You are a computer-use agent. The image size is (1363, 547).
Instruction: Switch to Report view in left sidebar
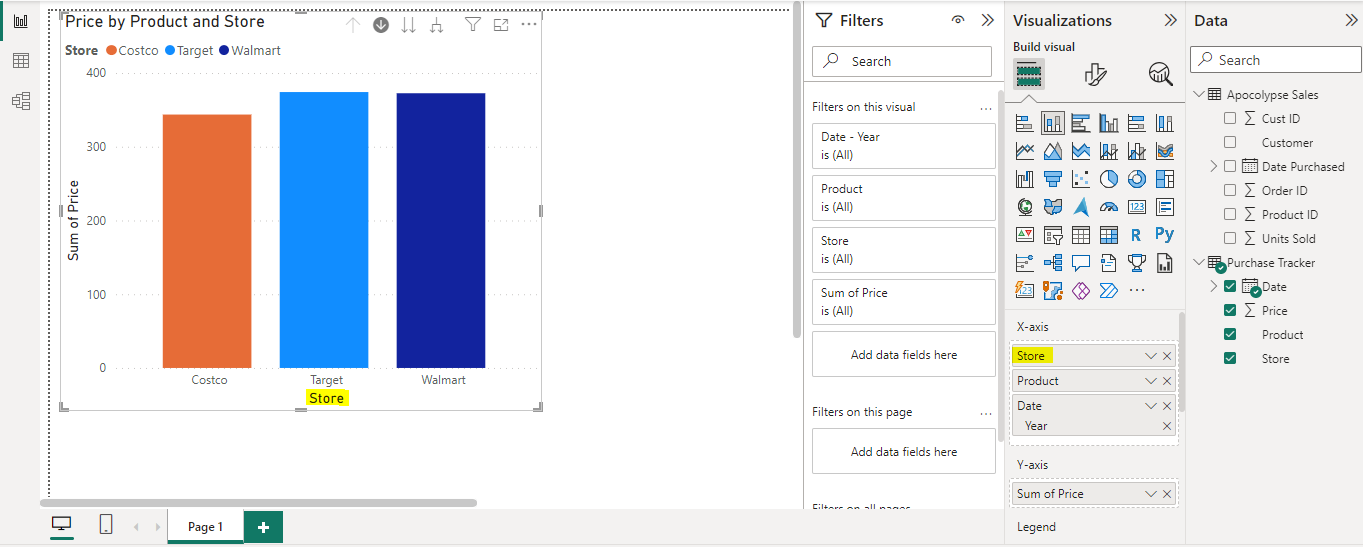pyautogui.click(x=21, y=21)
